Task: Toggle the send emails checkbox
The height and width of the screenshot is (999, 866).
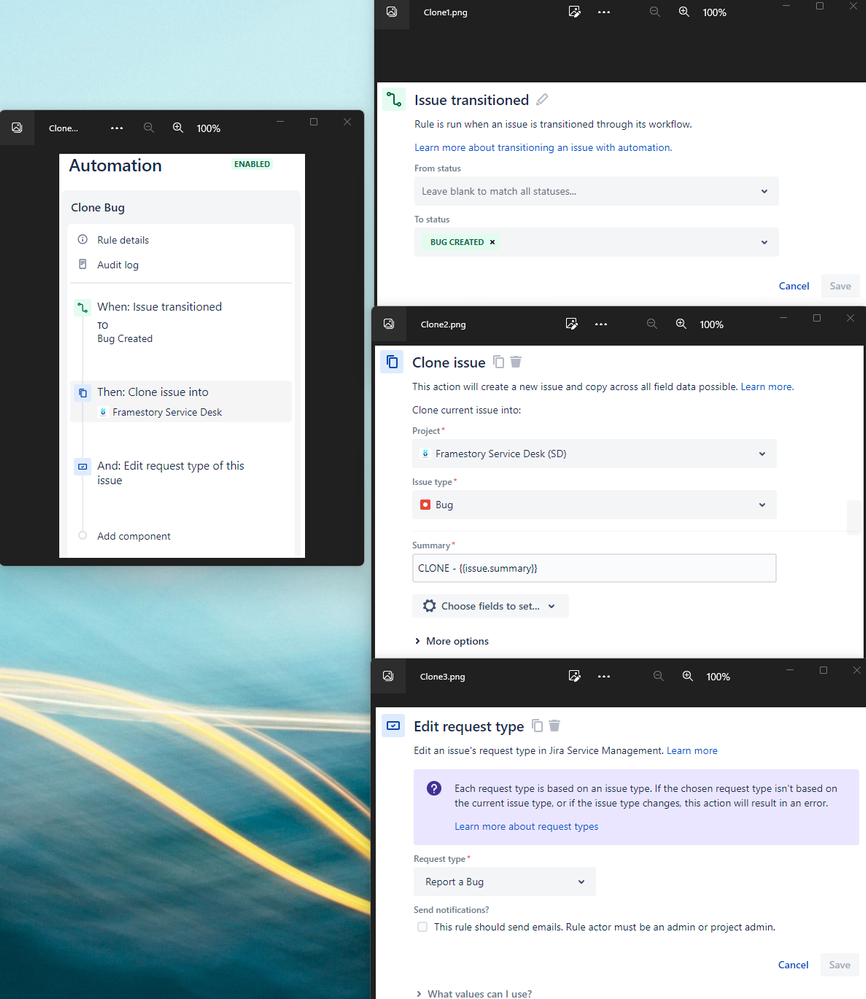Action: tap(422, 927)
